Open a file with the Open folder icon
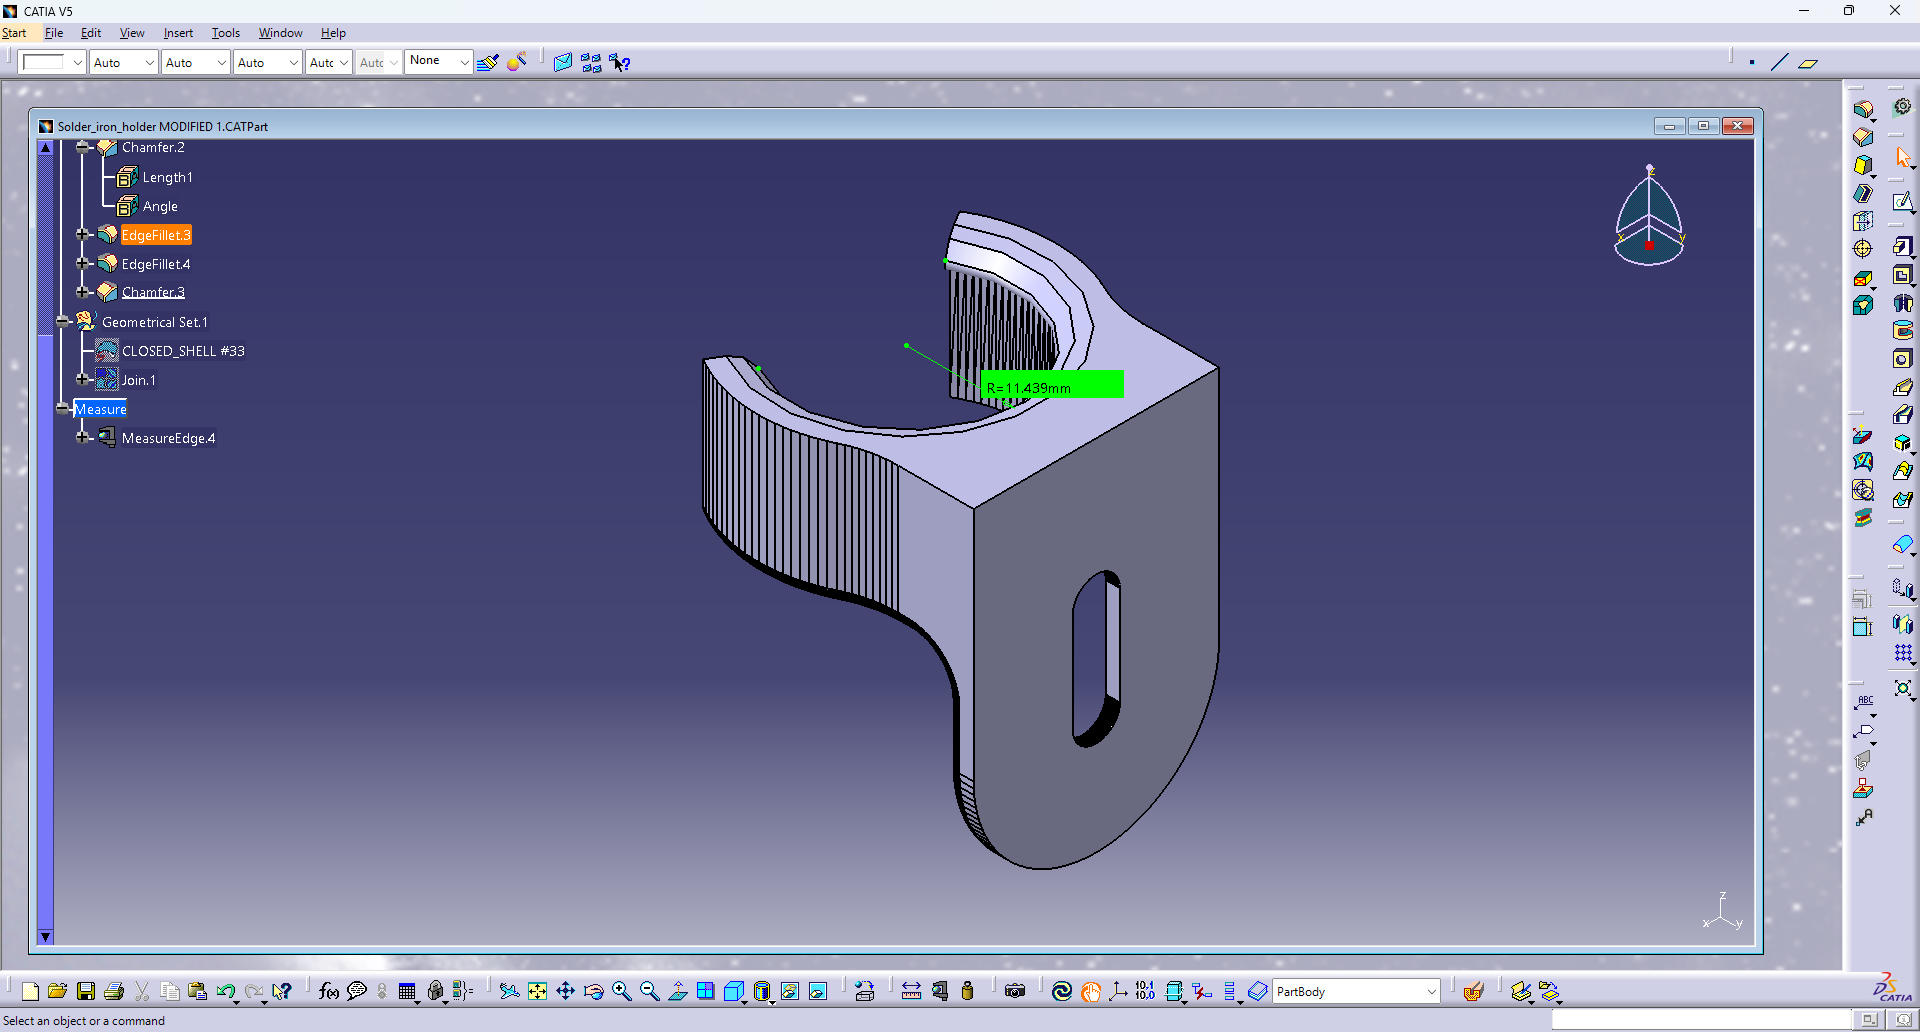 pos(57,991)
